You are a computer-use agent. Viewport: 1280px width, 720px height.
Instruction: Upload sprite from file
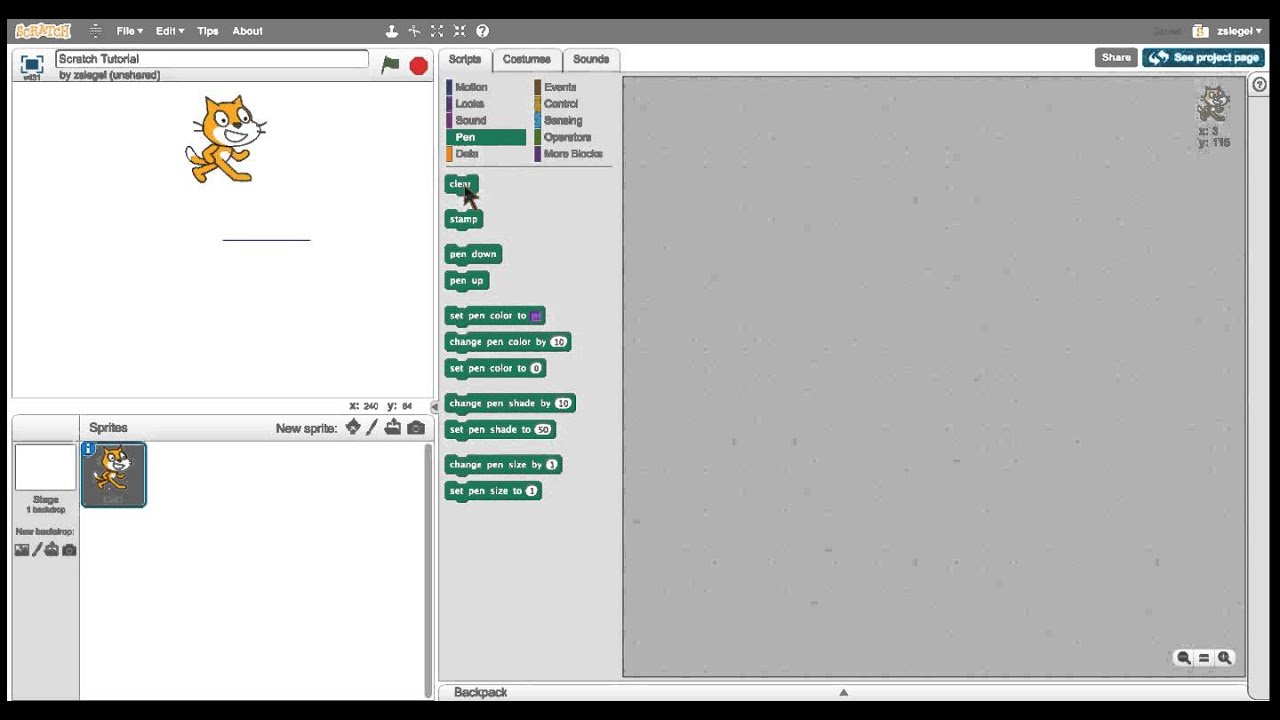(393, 428)
